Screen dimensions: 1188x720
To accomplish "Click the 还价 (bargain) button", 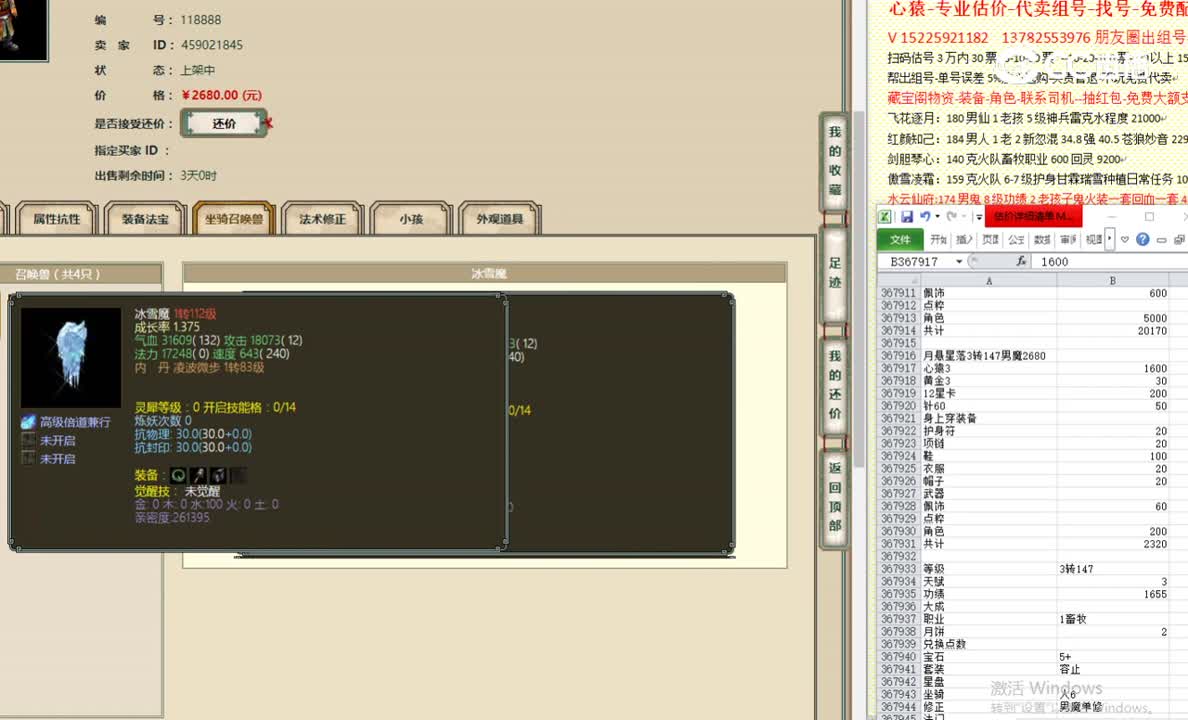I will coord(224,123).
